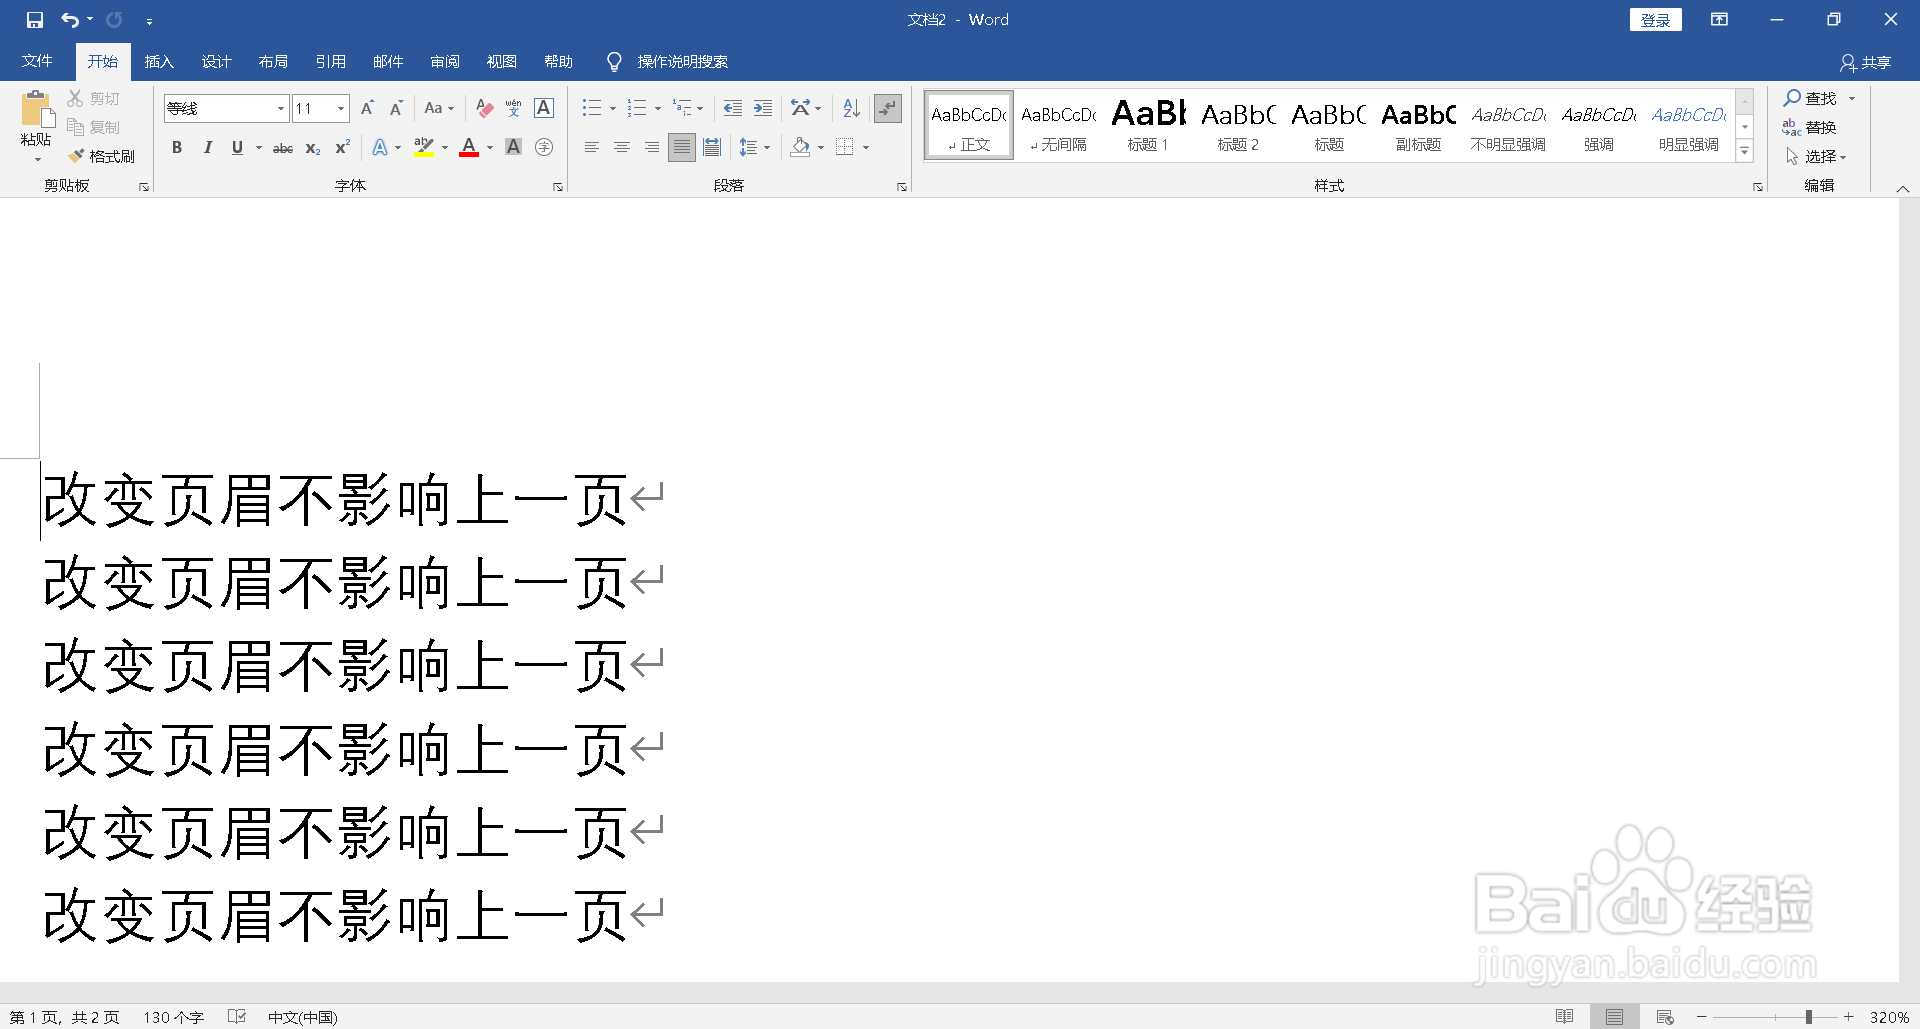This screenshot has width=1920, height=1029.
Task: Clear all formatting eraser icon
Action: point(485,108)
